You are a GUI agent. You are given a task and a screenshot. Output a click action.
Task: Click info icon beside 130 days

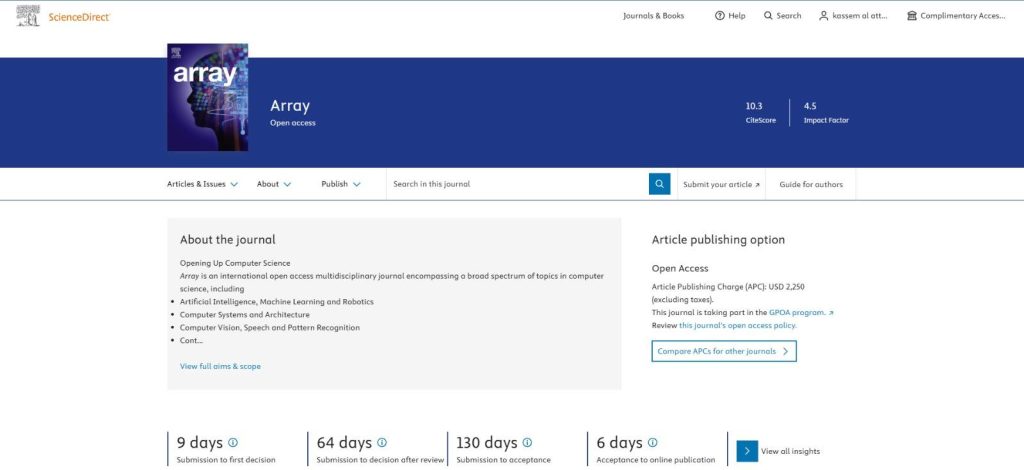pos(527,443)
